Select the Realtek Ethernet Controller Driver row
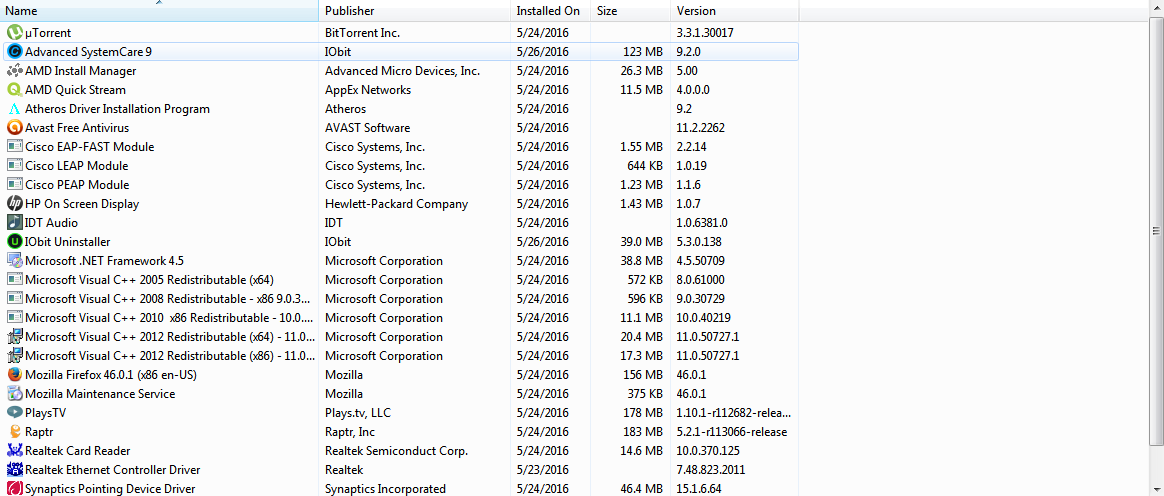Image resolution: width=1164 pixels, height=496 pixels. point(112,470)
